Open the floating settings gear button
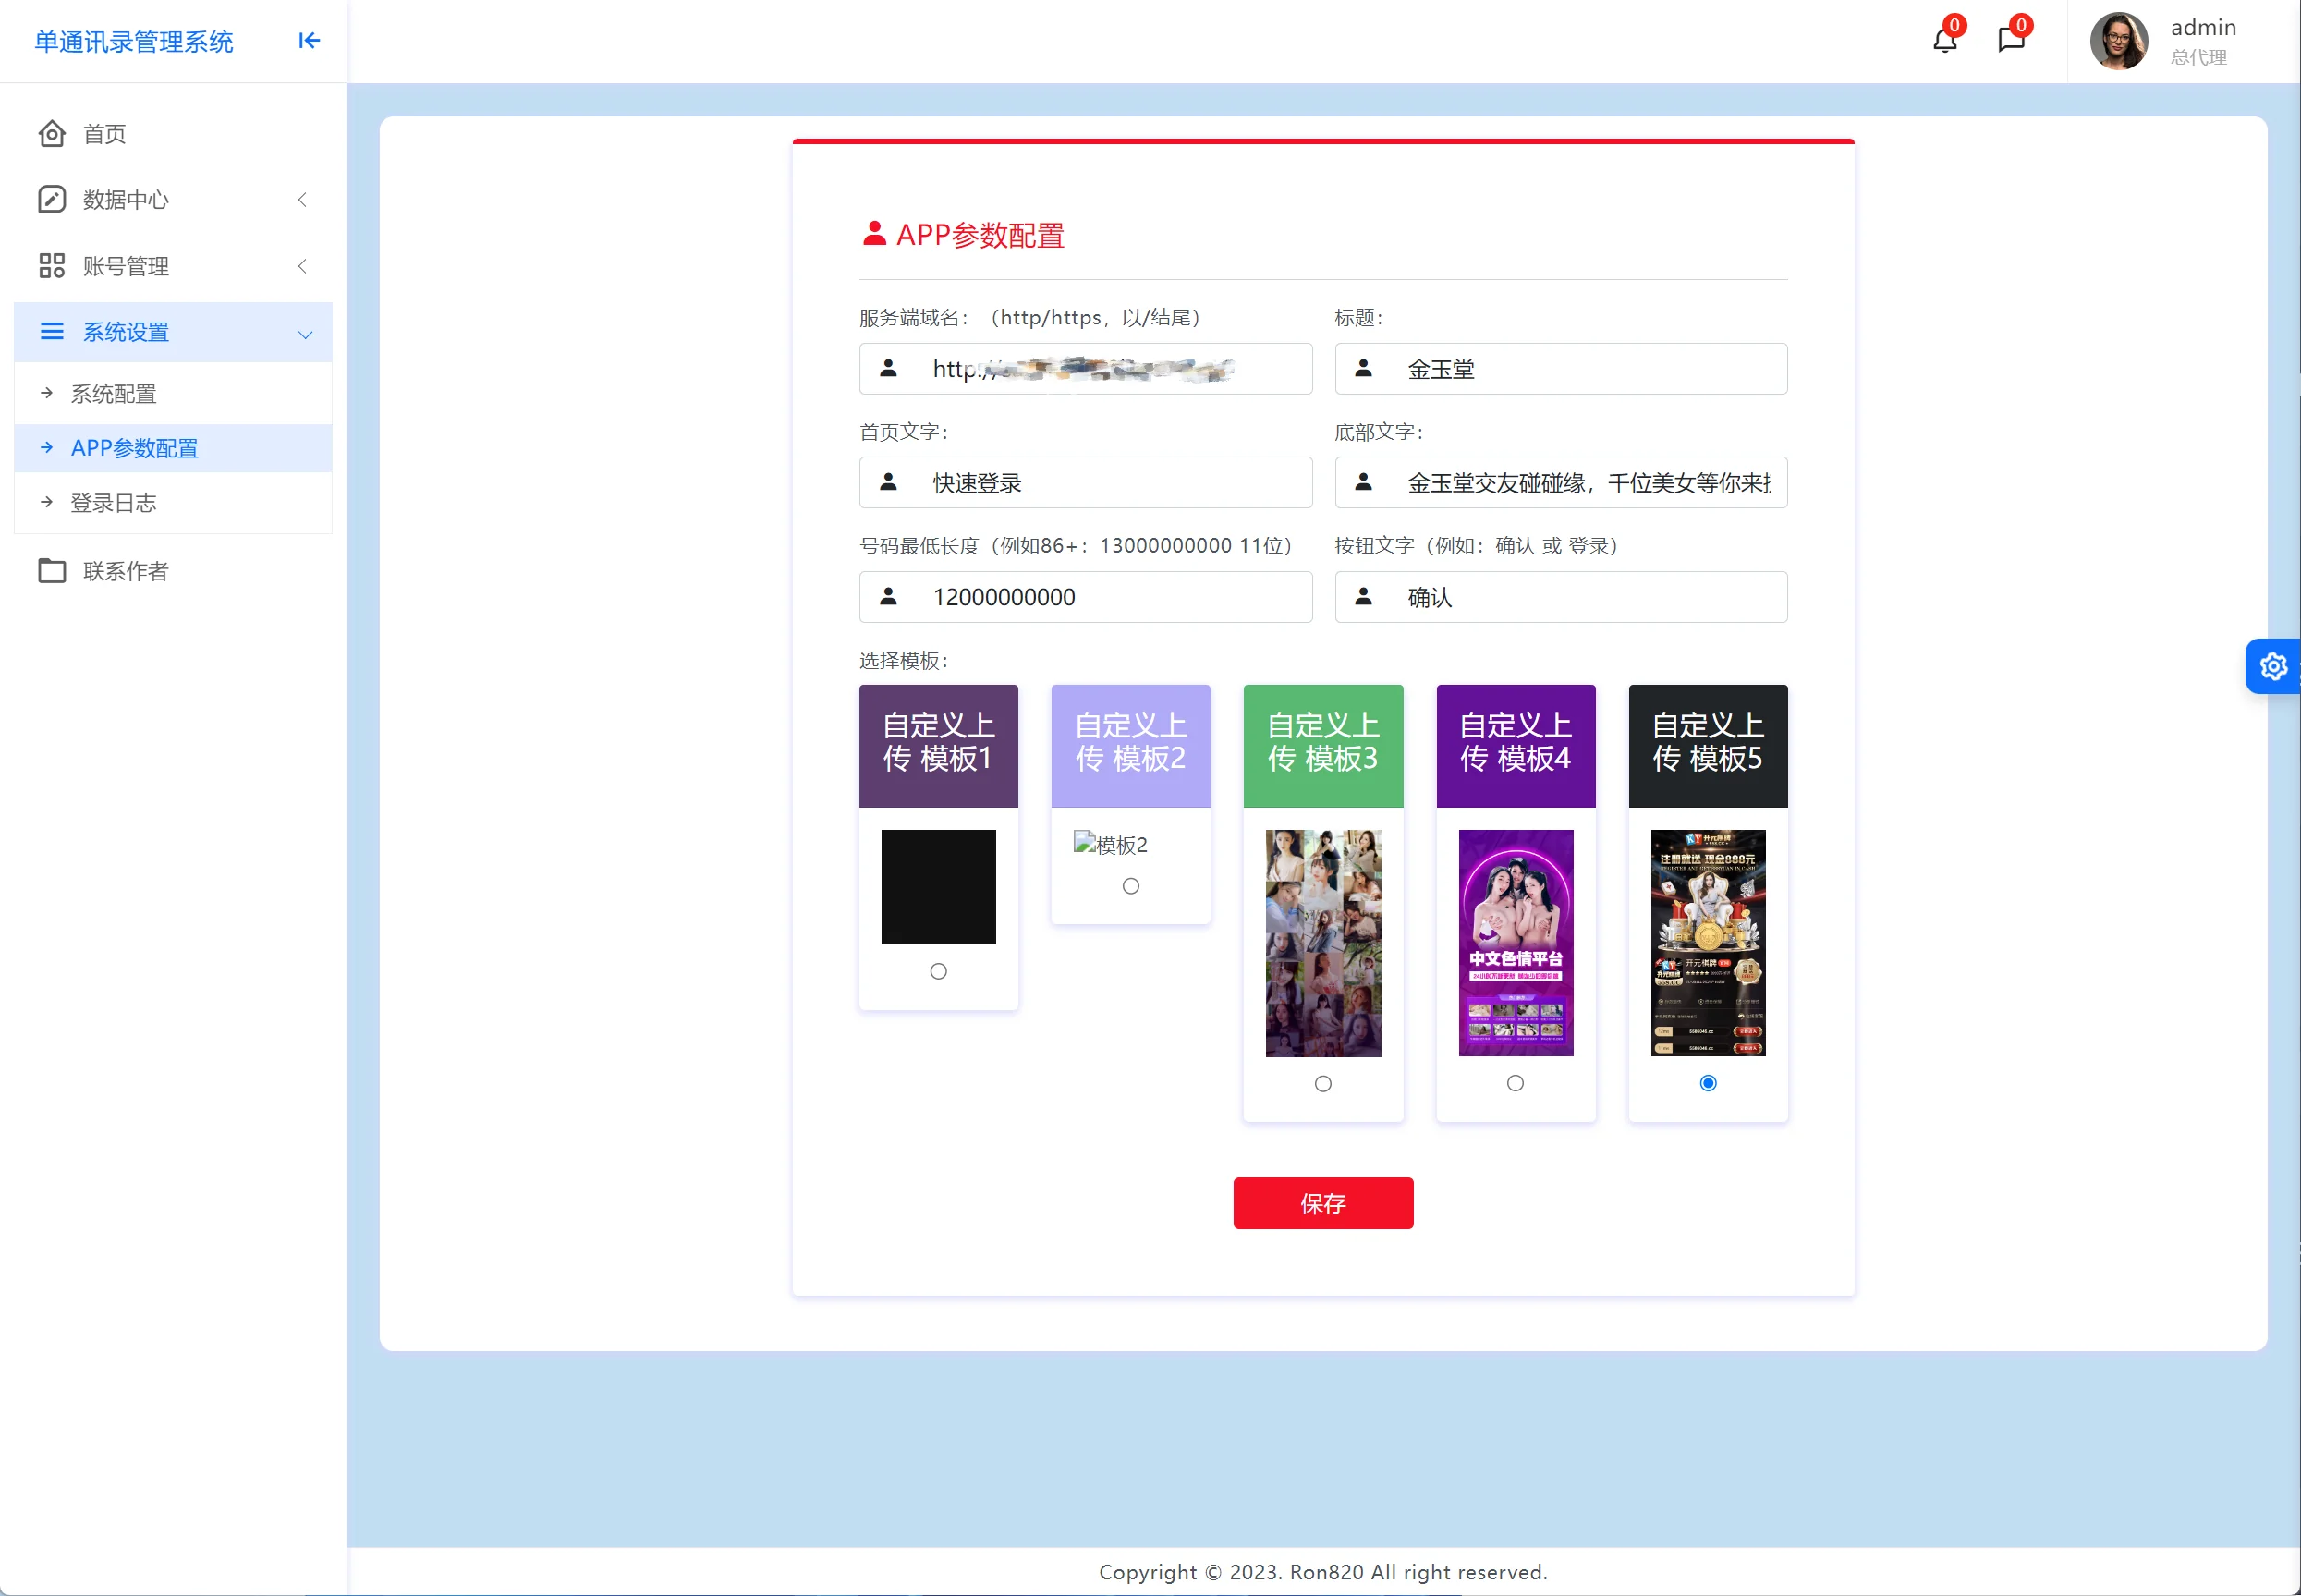The height and width of the screenshot is (1596, 2301). pyautogui.click(x=2273, y=666)
